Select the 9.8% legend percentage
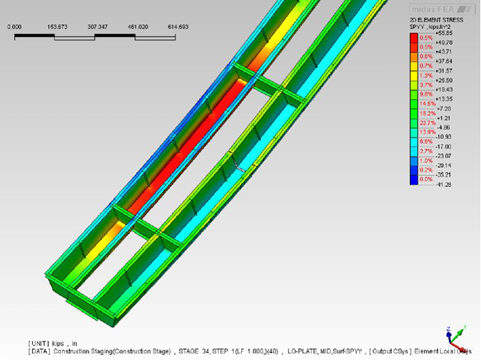Viewport: 481px width, 361px height. click(426, 95)
